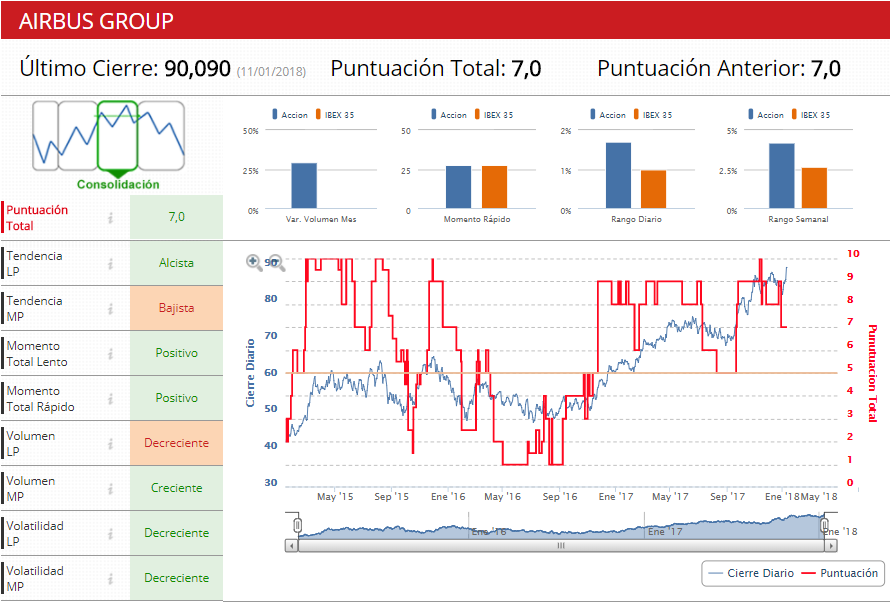The image size is (892, 602).
Task: Open info icon for Momento Total Rápido
Action: tap(111, 398)
